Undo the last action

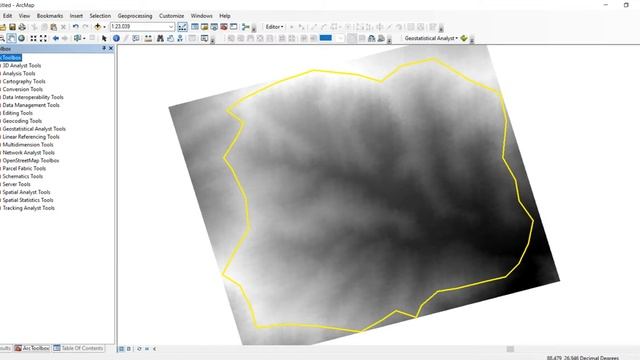coord(76,27)
